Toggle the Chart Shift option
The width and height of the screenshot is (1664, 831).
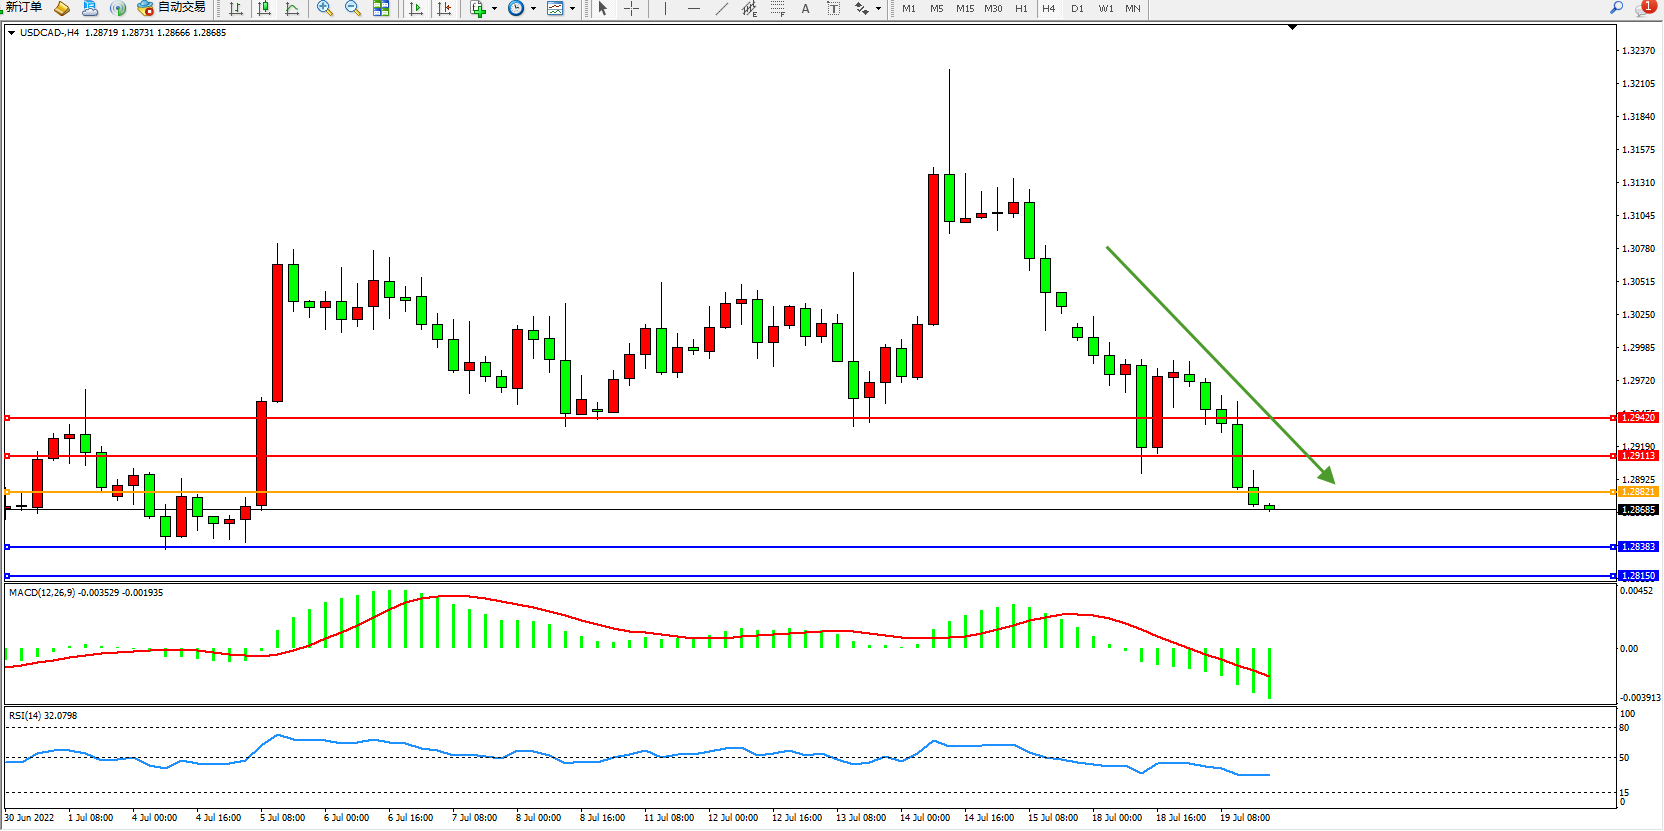(445, 8)
